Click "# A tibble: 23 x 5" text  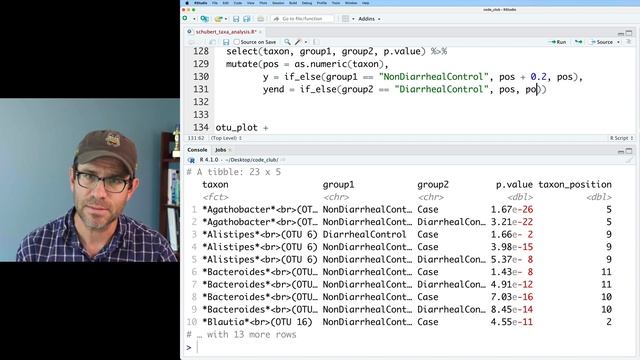click(x=234, y=172)
